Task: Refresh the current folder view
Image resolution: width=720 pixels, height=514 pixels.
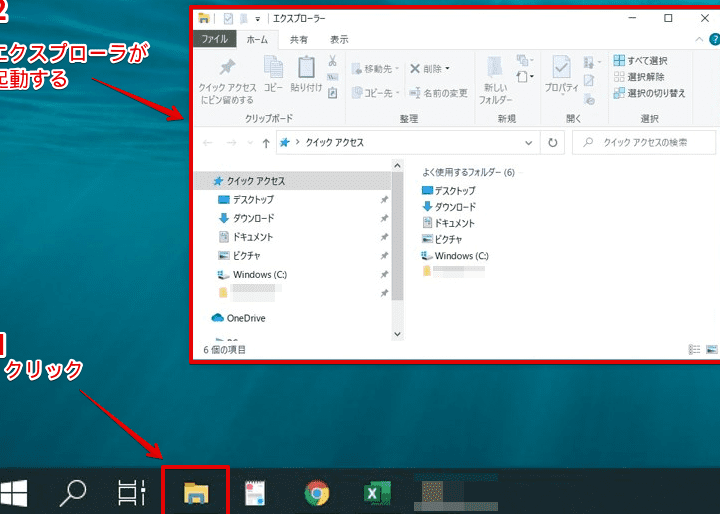Action: point(553,143)
